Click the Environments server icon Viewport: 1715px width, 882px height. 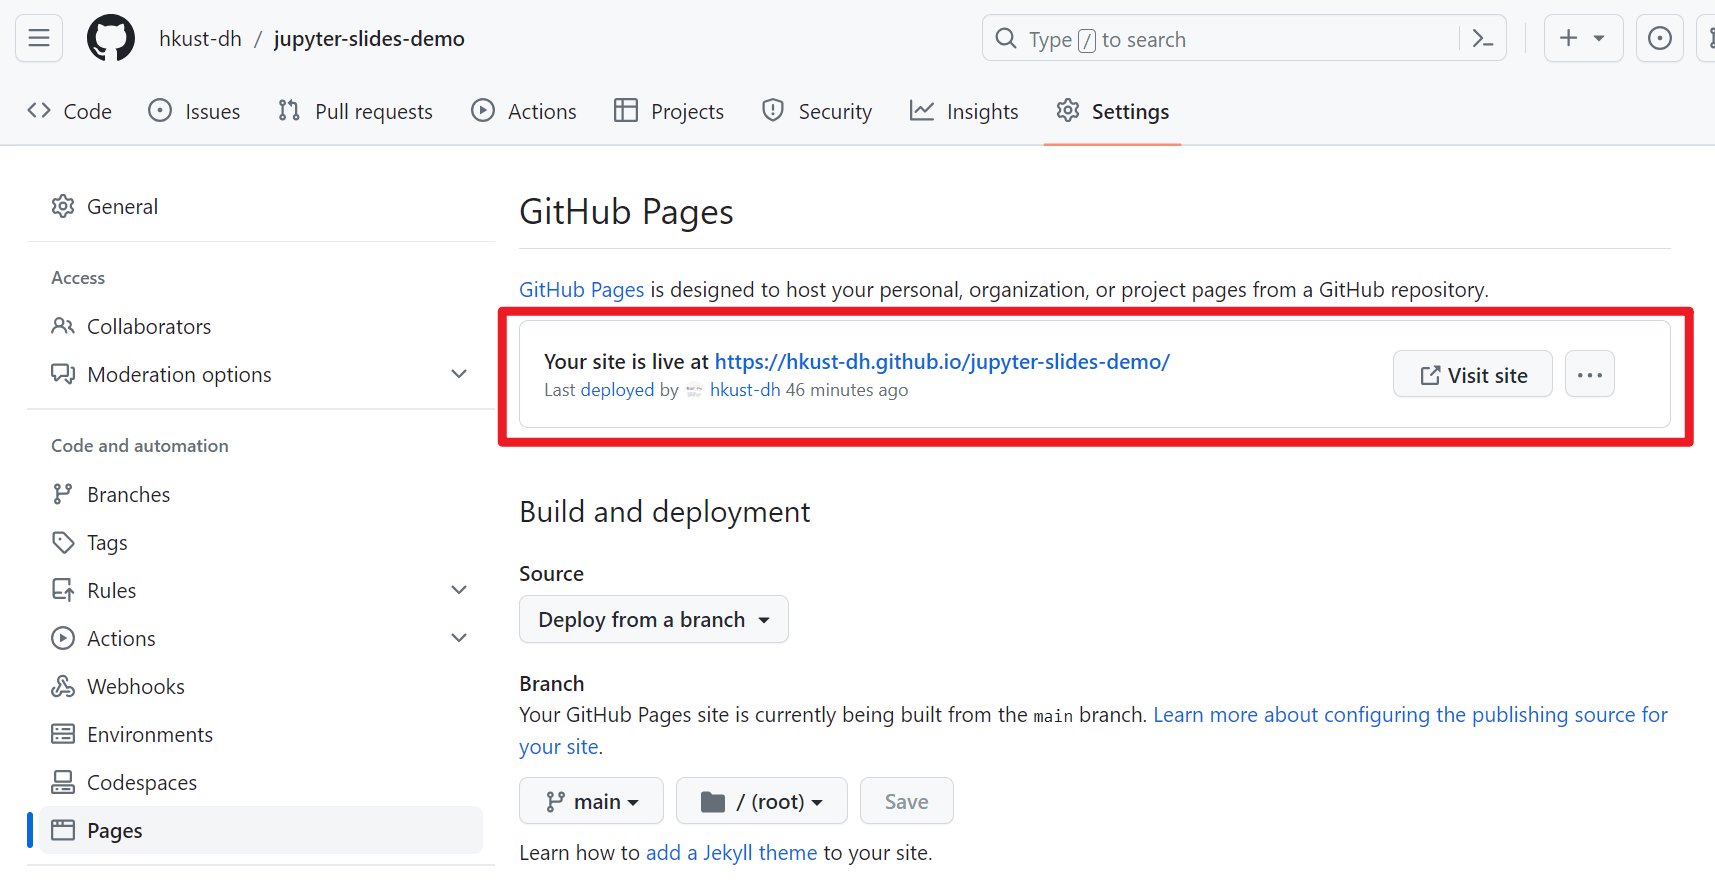tap(63, 734)
